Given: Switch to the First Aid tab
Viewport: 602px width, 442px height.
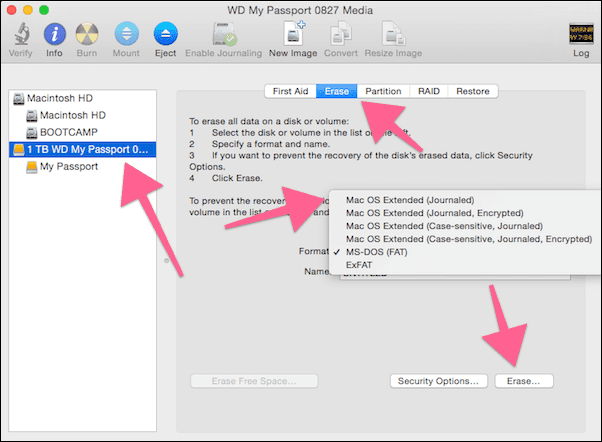Looking at the screenshot, I should (291, 91).
